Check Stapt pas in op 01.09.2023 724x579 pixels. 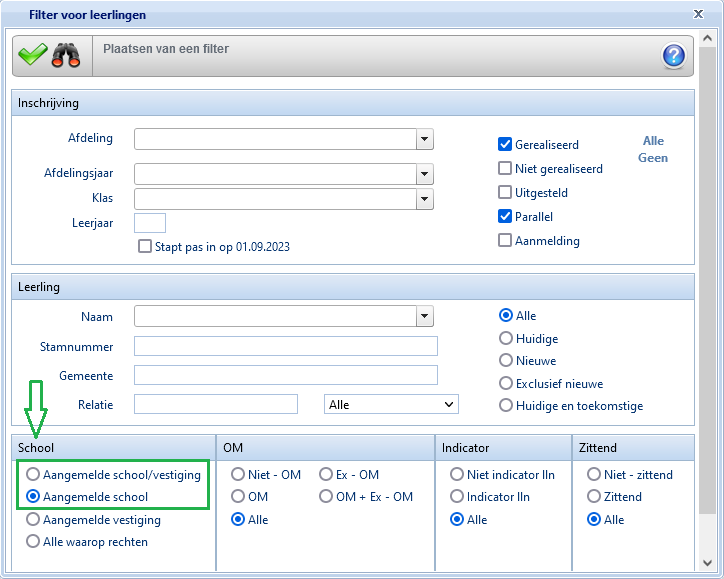(x=146, y=246)
